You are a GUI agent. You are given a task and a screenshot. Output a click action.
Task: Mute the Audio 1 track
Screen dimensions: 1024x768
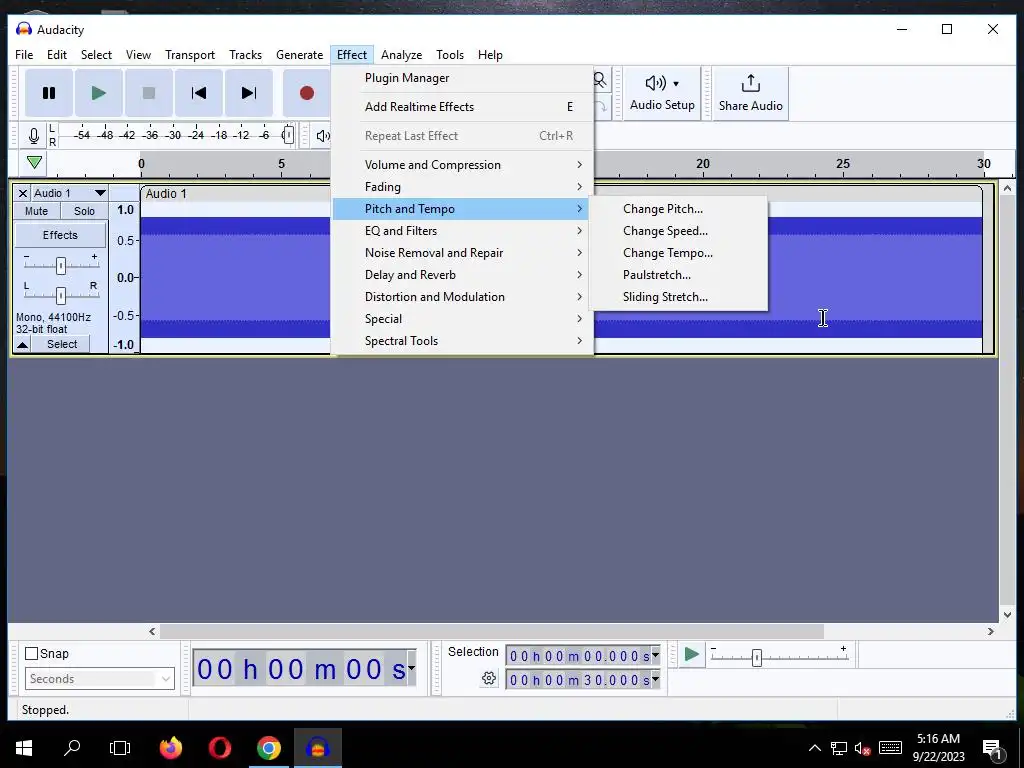coord(37,211)
